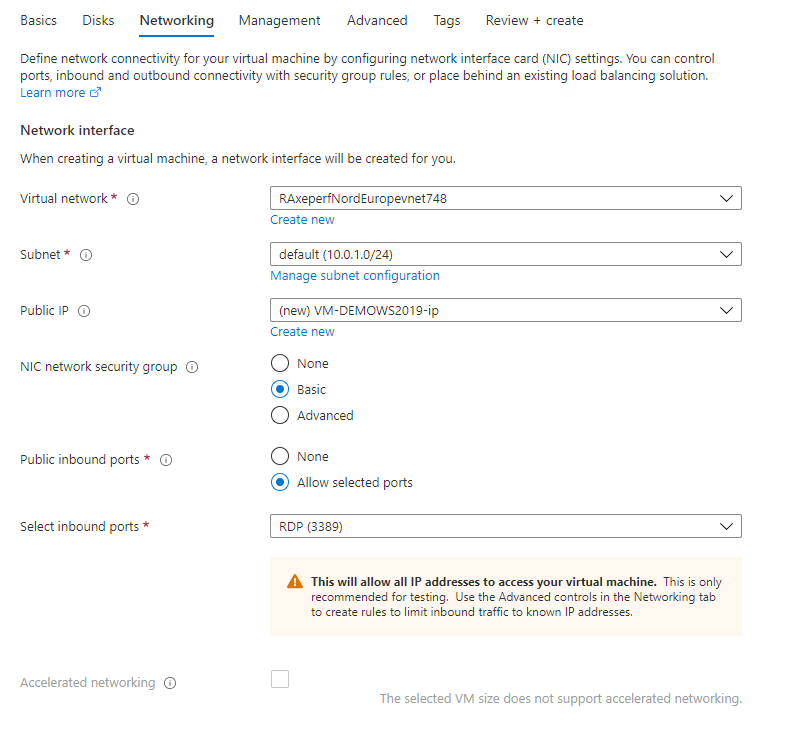
Task: Click the orange warning triangle icon
Action: [295, 582]
